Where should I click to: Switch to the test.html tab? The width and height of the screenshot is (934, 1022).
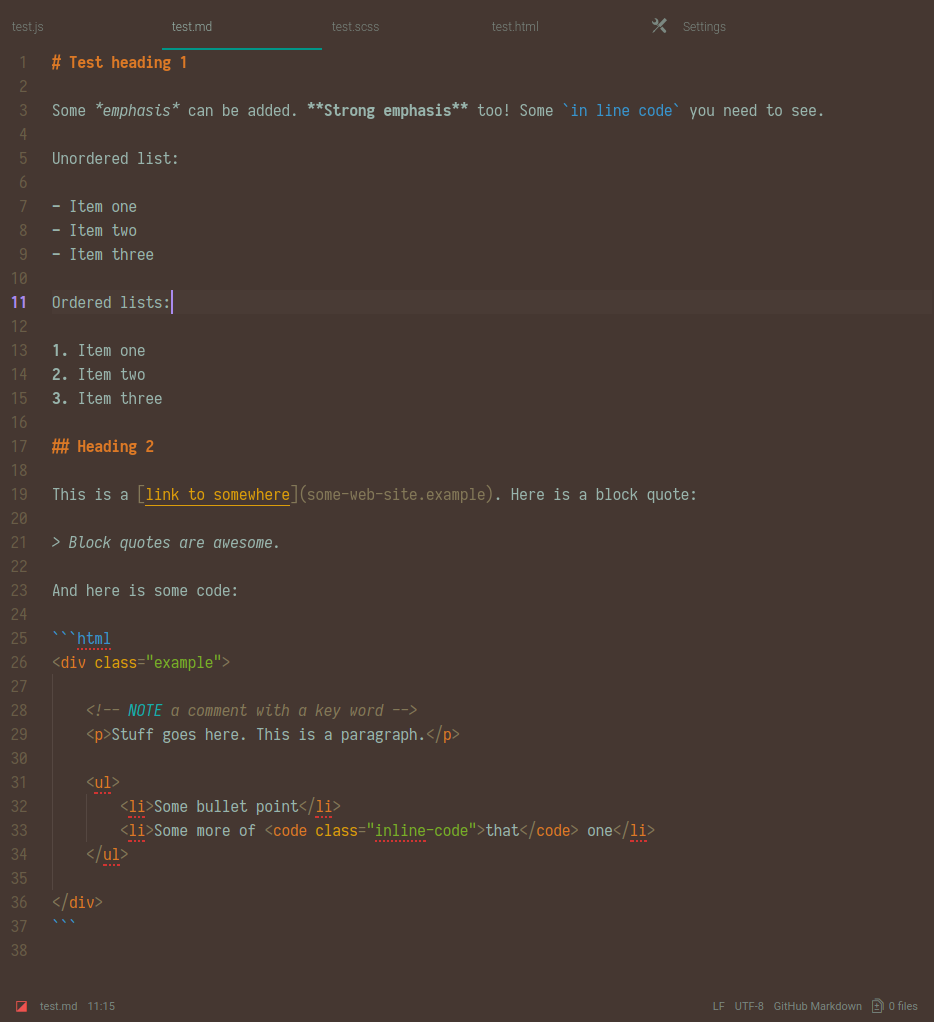coord(515,27)
